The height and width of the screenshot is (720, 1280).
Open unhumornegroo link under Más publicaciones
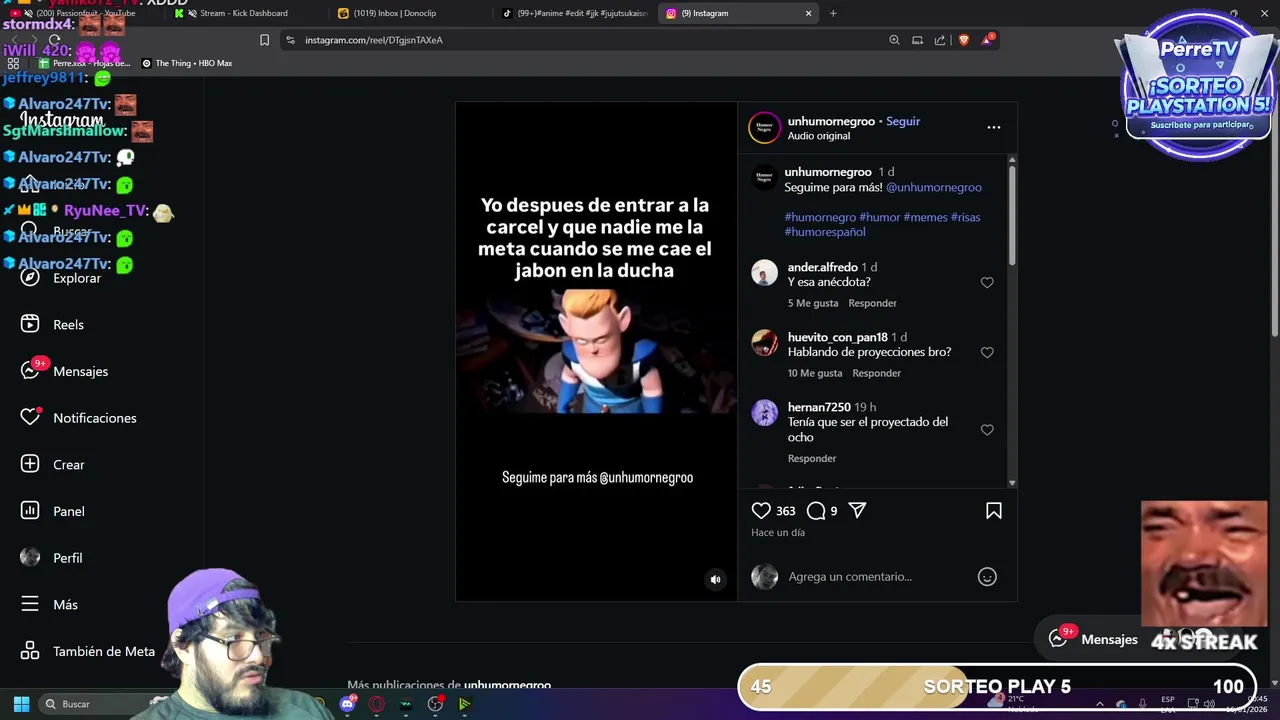coord(507,686)
